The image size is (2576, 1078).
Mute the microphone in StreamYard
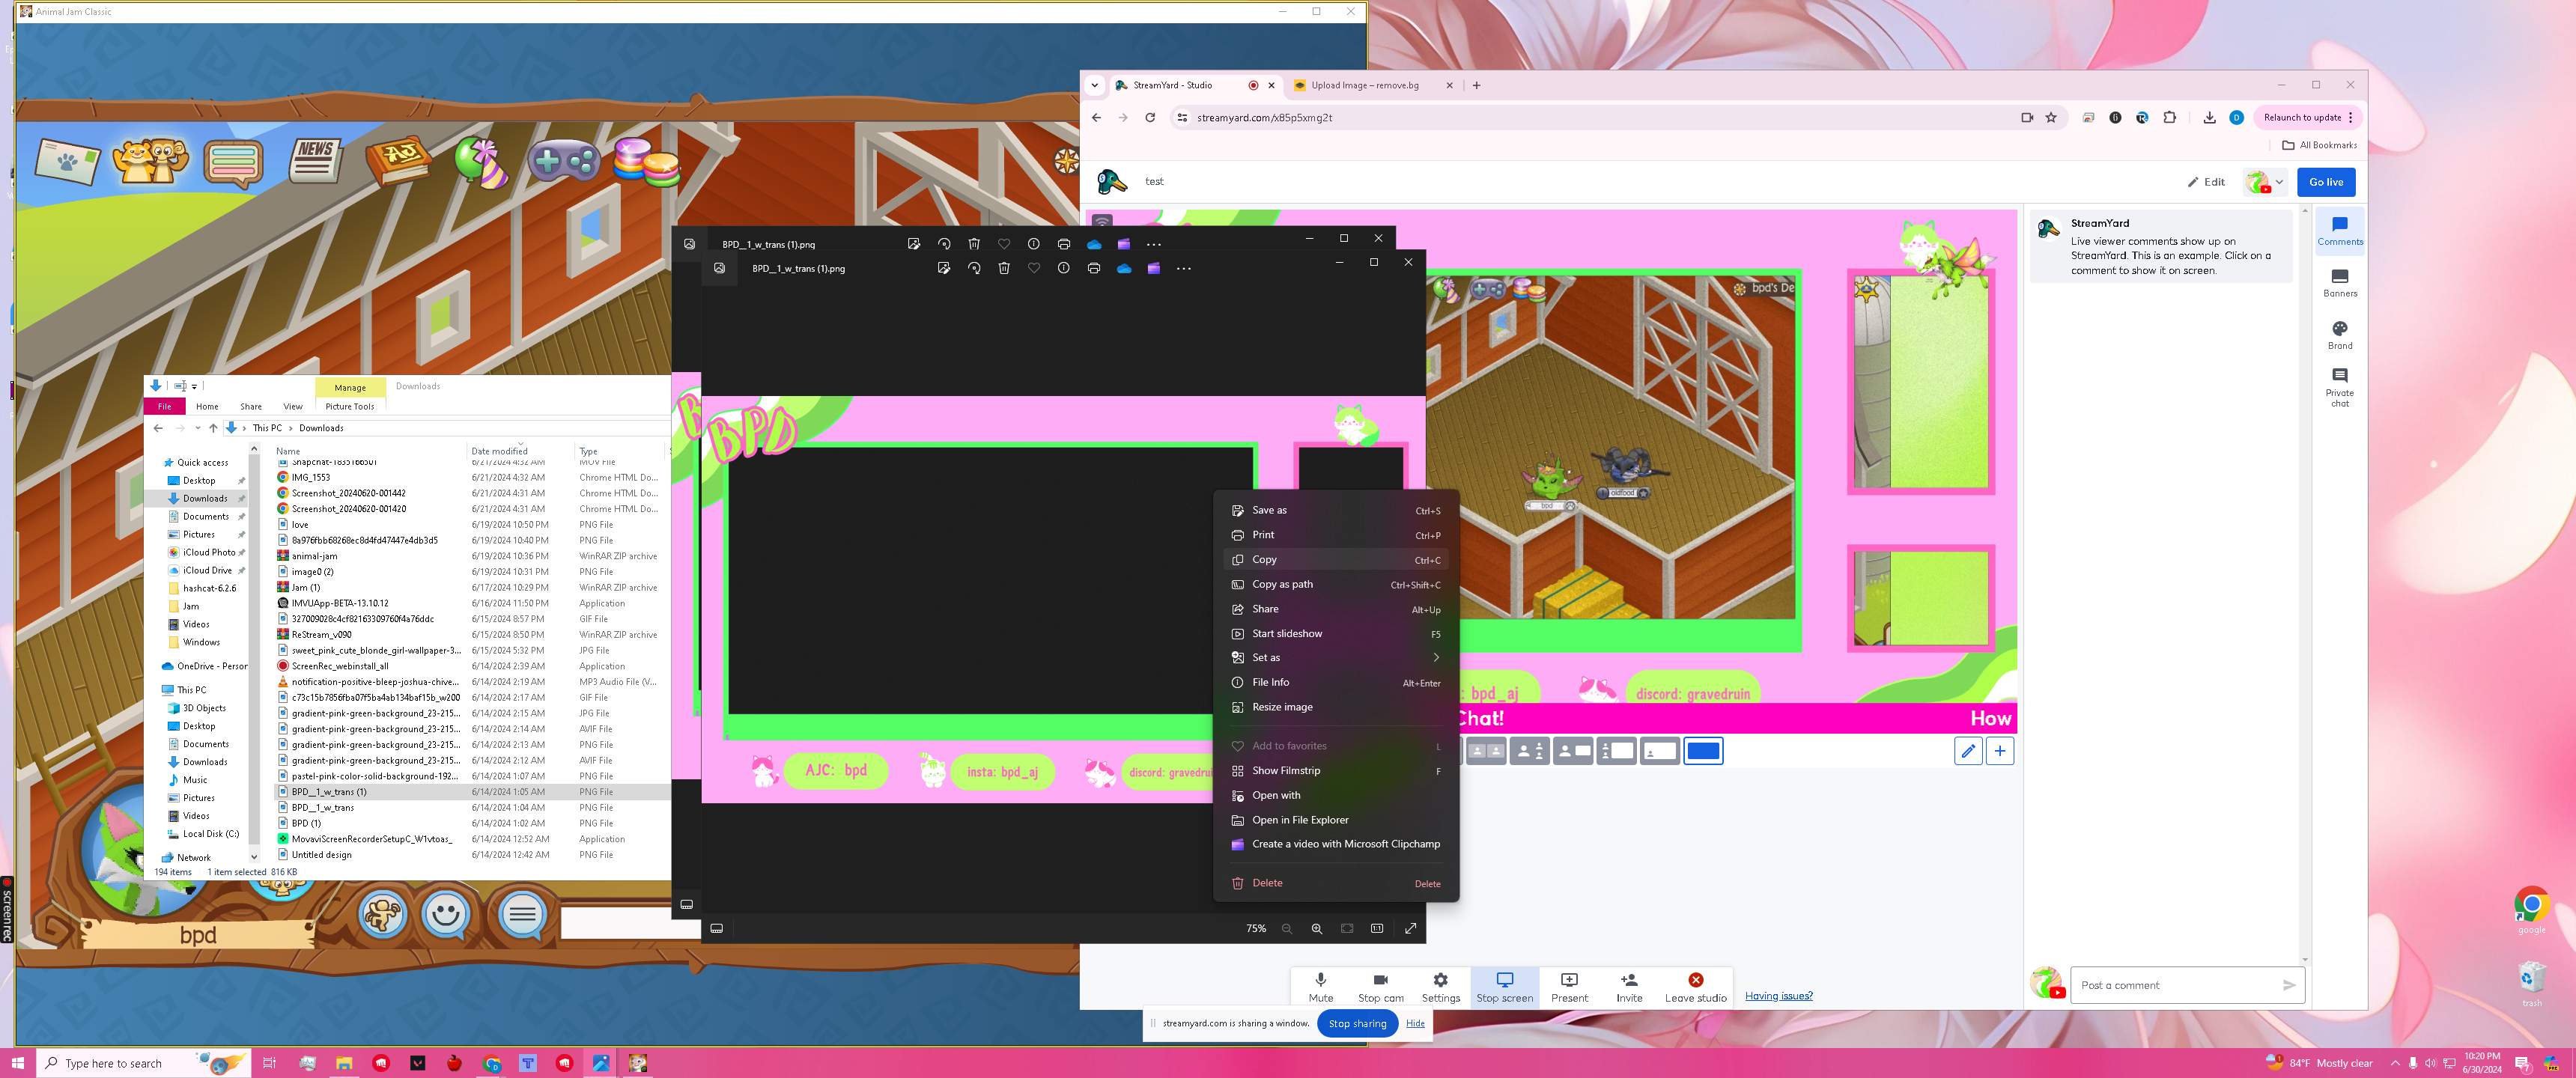pyautogui.click(x=1320, y=987)
